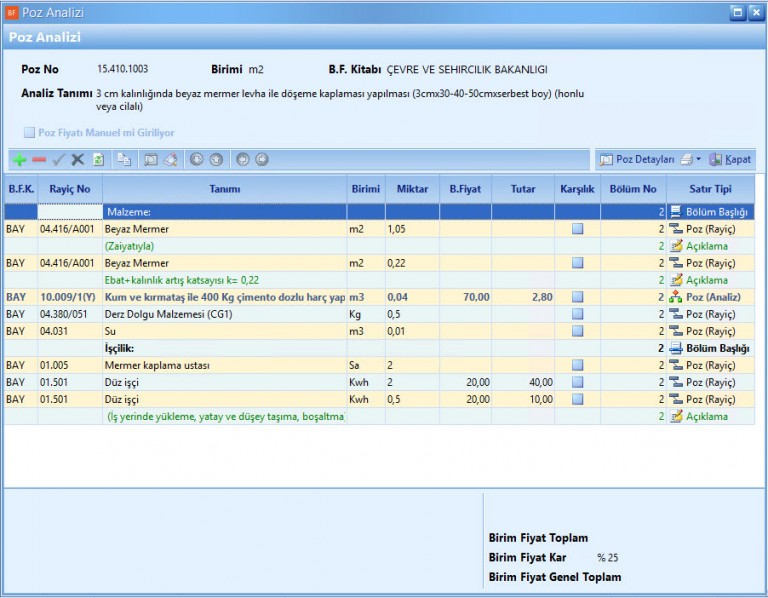The width and height of the screenshot is (768, 598).
Task: Click the green refresh sheet icon
Action: point(98,160)
